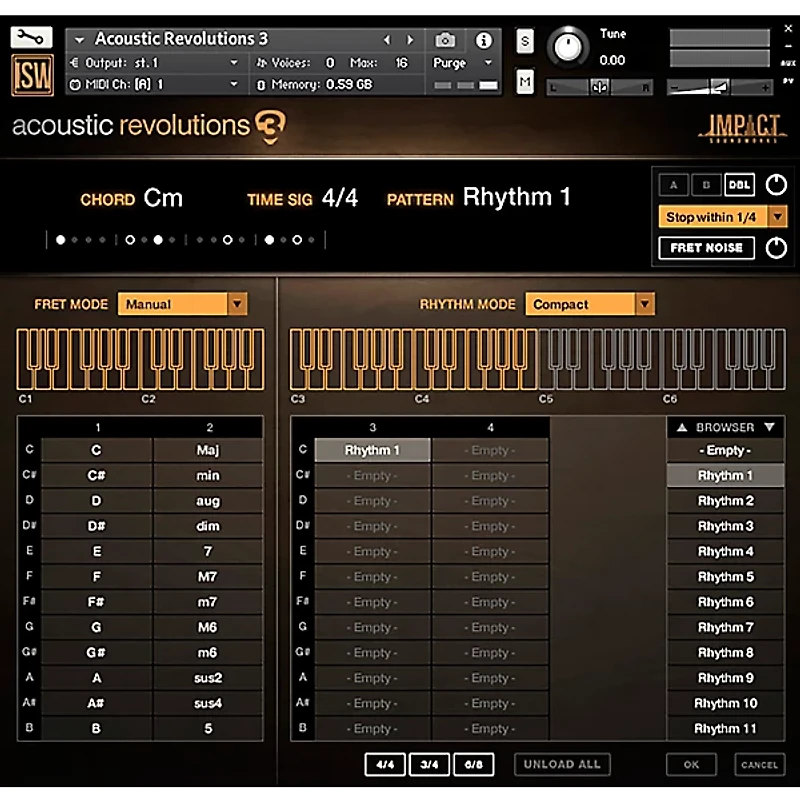Click the camera snapshot icon

coord(445,41)
